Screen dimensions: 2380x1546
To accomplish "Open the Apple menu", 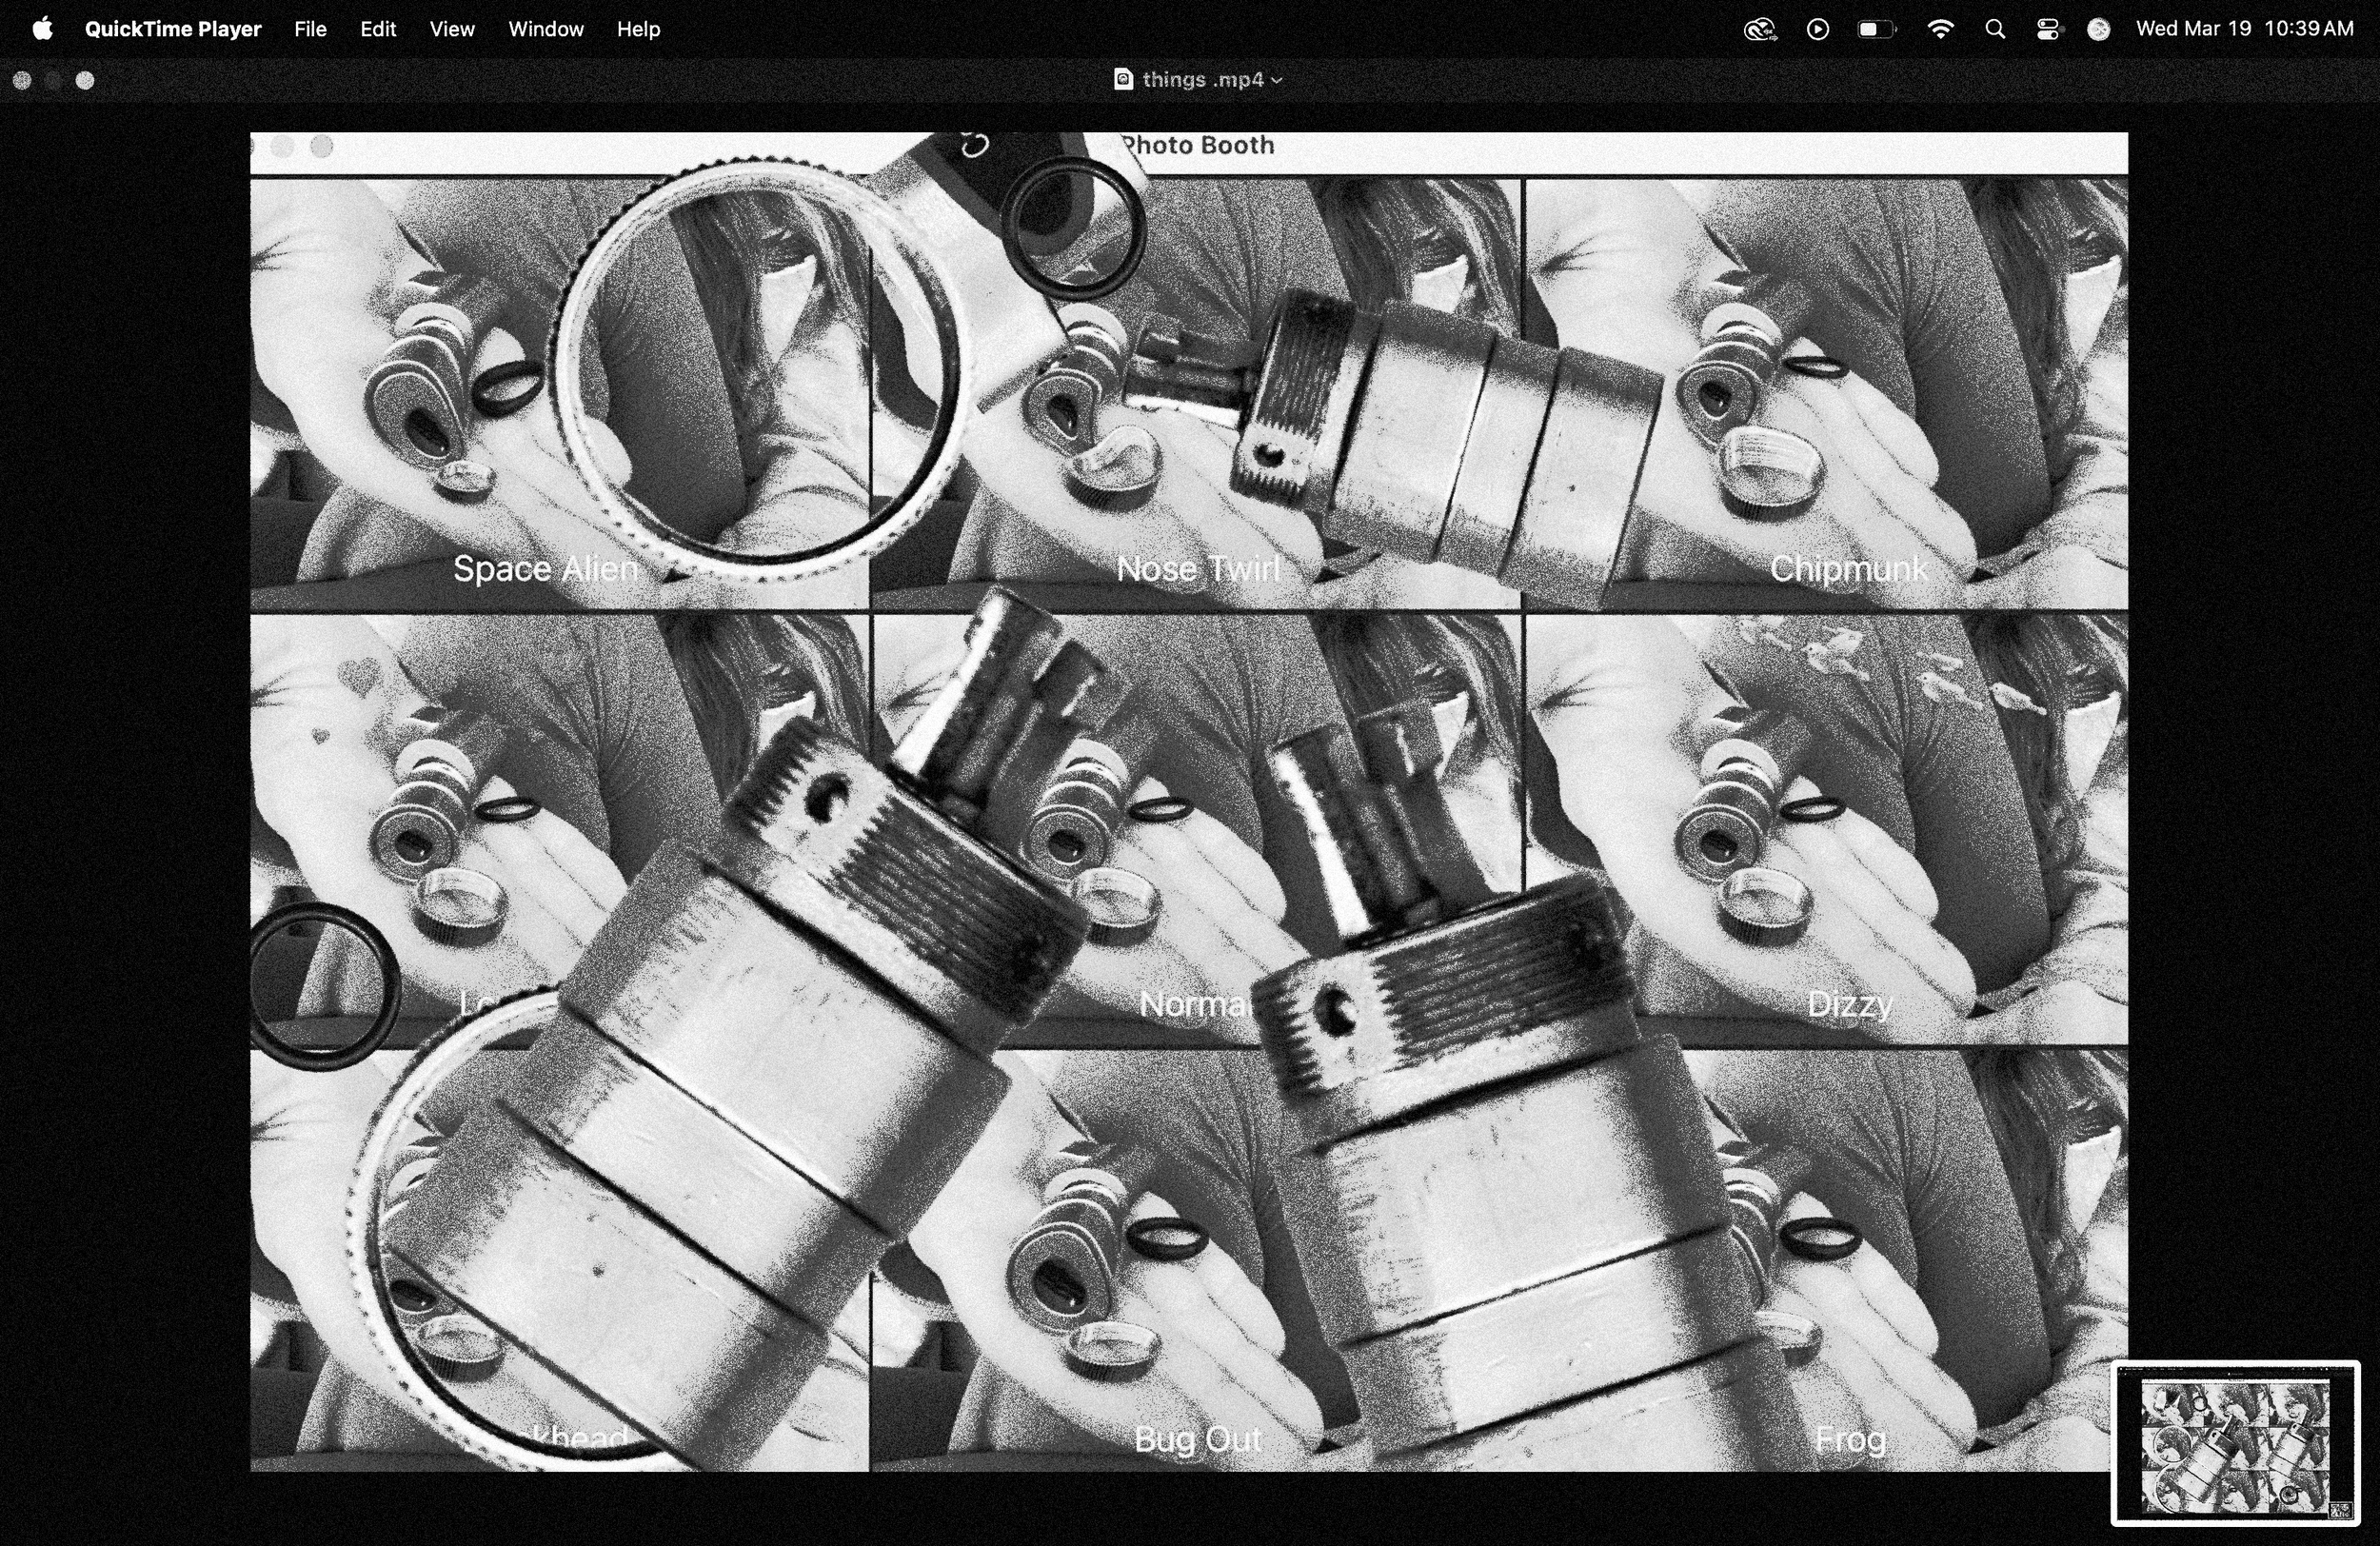I will [x=42, y=29].
